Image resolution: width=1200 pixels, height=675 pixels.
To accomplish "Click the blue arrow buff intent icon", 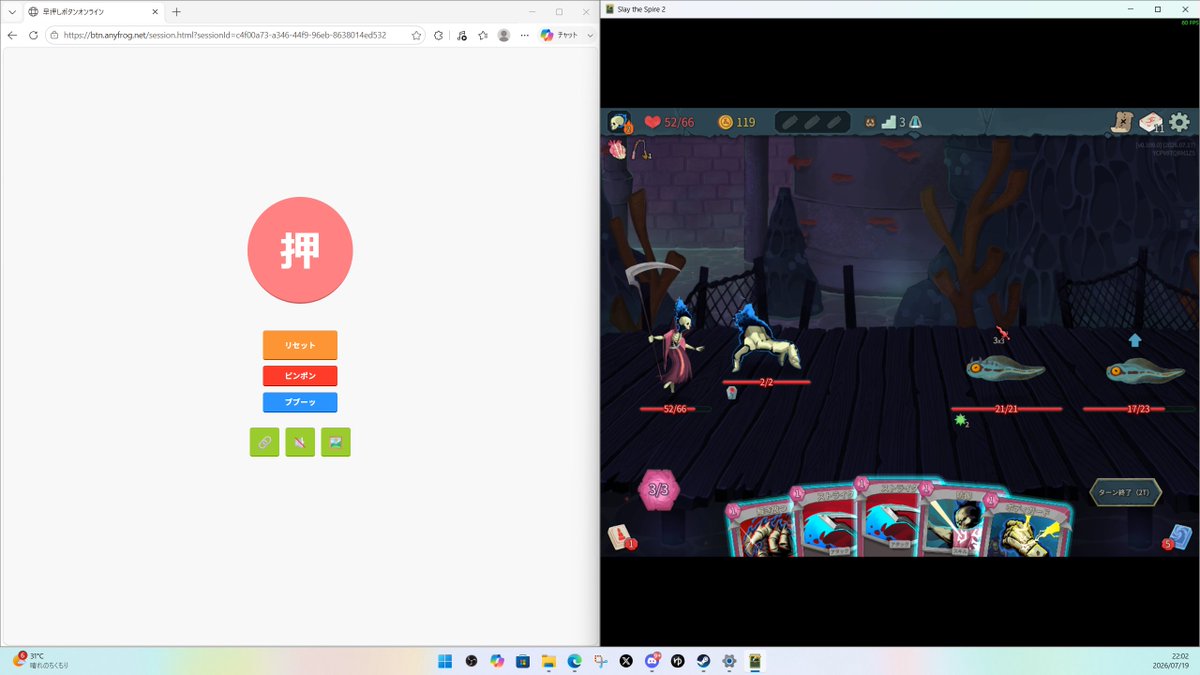I will (1135, 340).
